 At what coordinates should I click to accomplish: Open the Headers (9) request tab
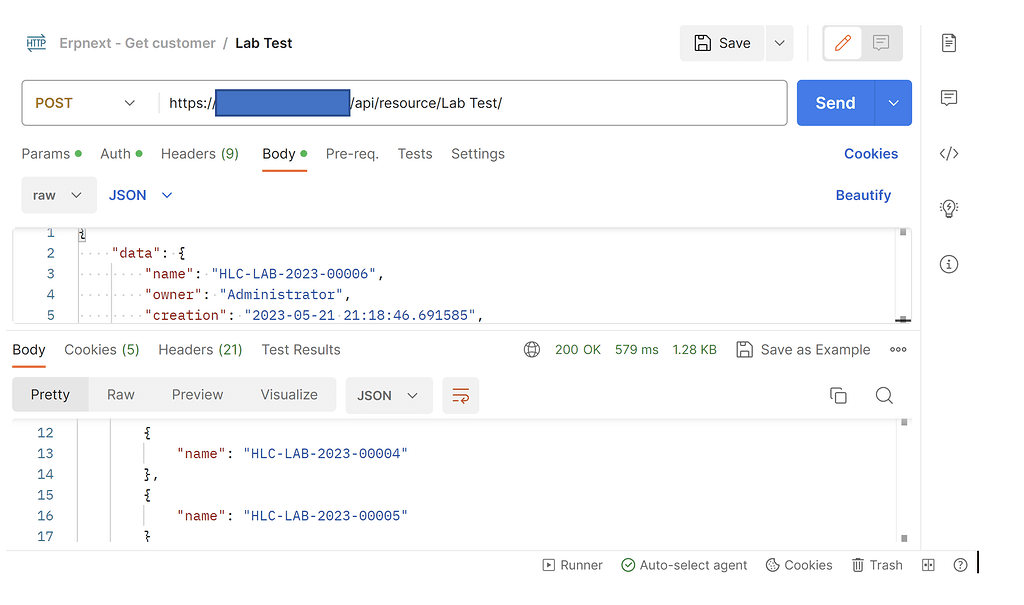point(200,154)
